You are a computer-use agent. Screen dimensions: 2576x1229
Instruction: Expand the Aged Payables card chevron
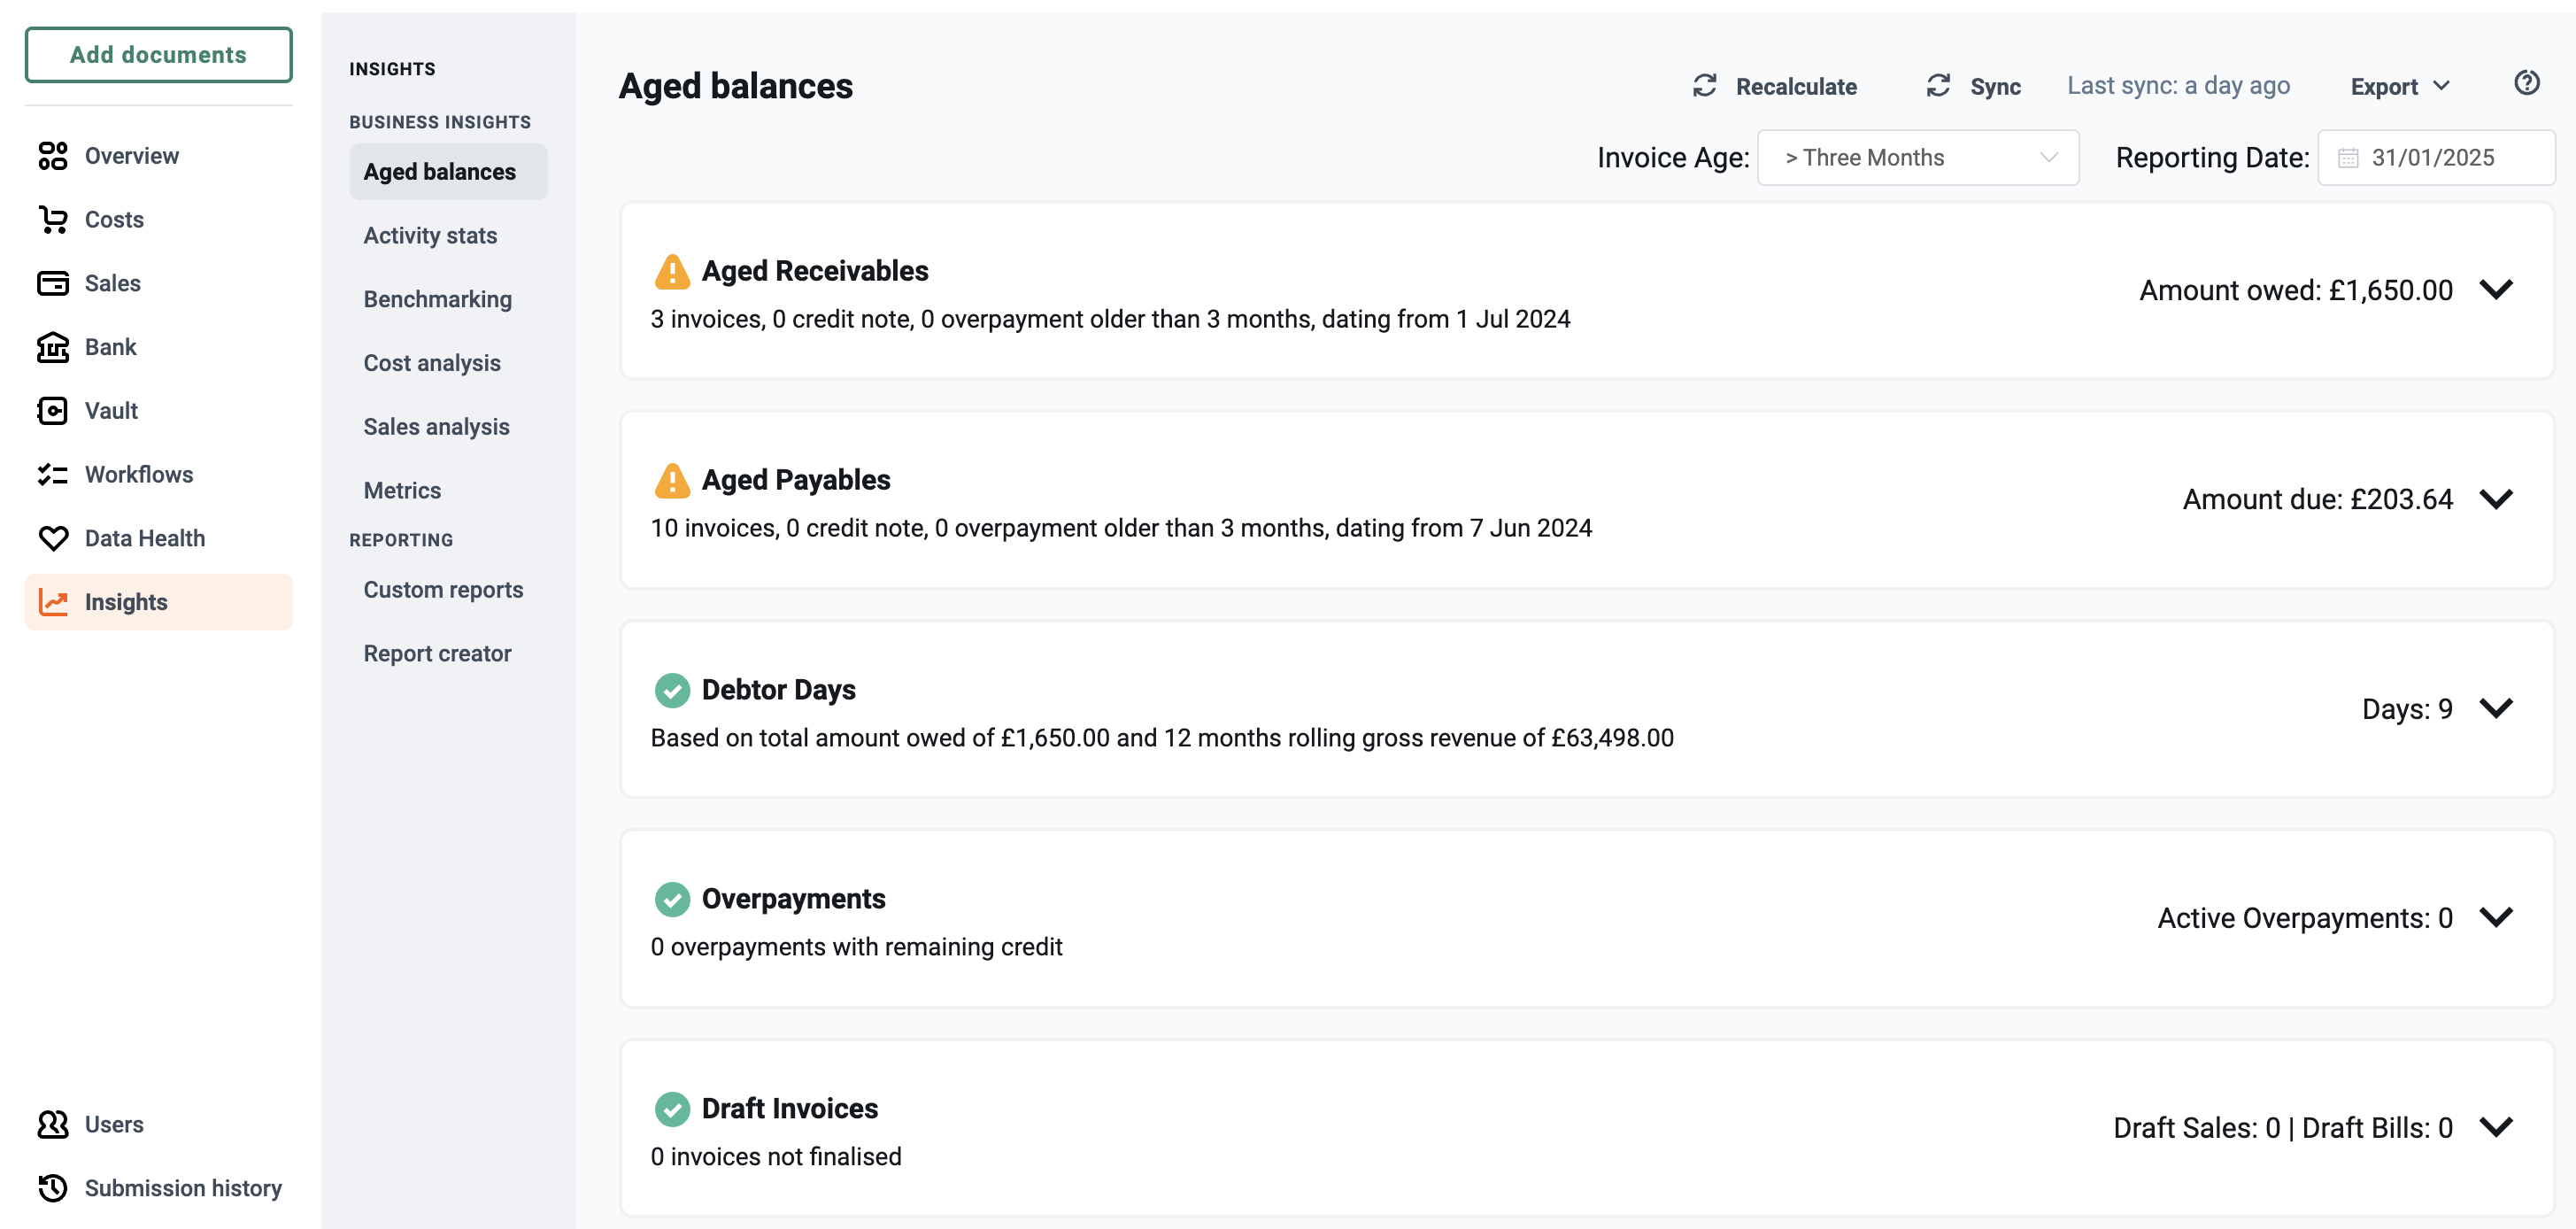point(2496,499)
